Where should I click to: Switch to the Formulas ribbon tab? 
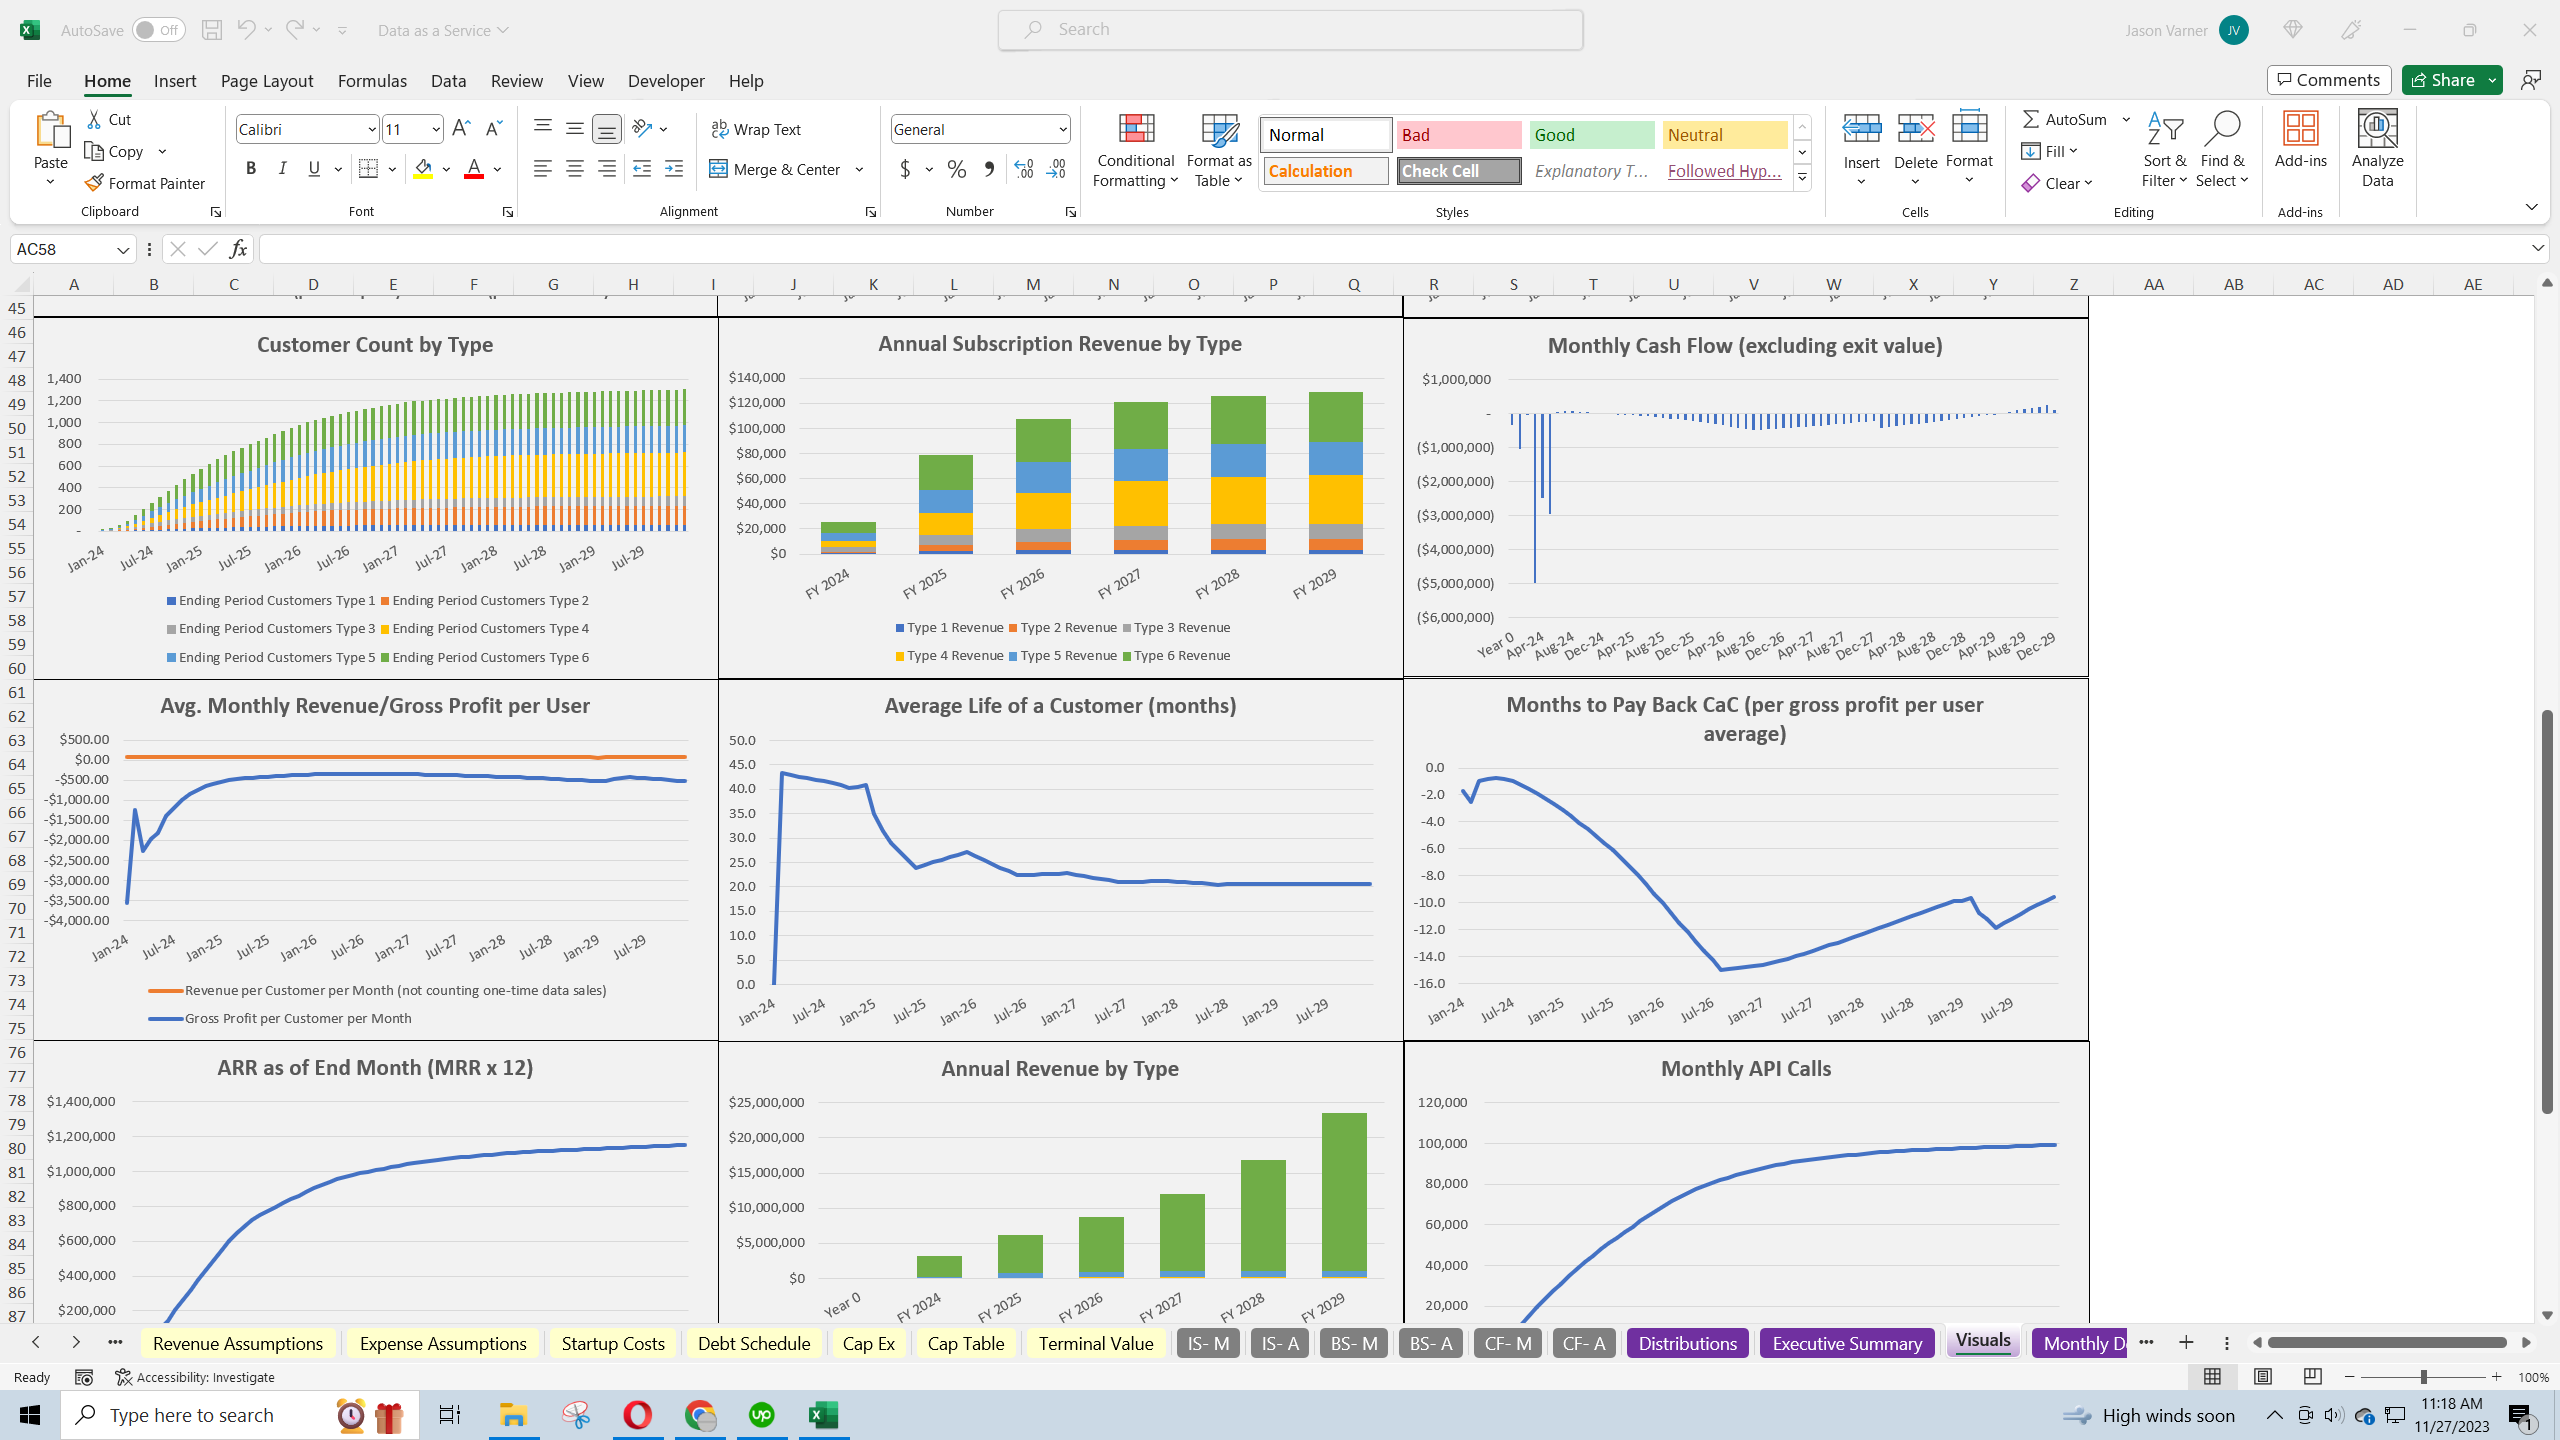371,81
